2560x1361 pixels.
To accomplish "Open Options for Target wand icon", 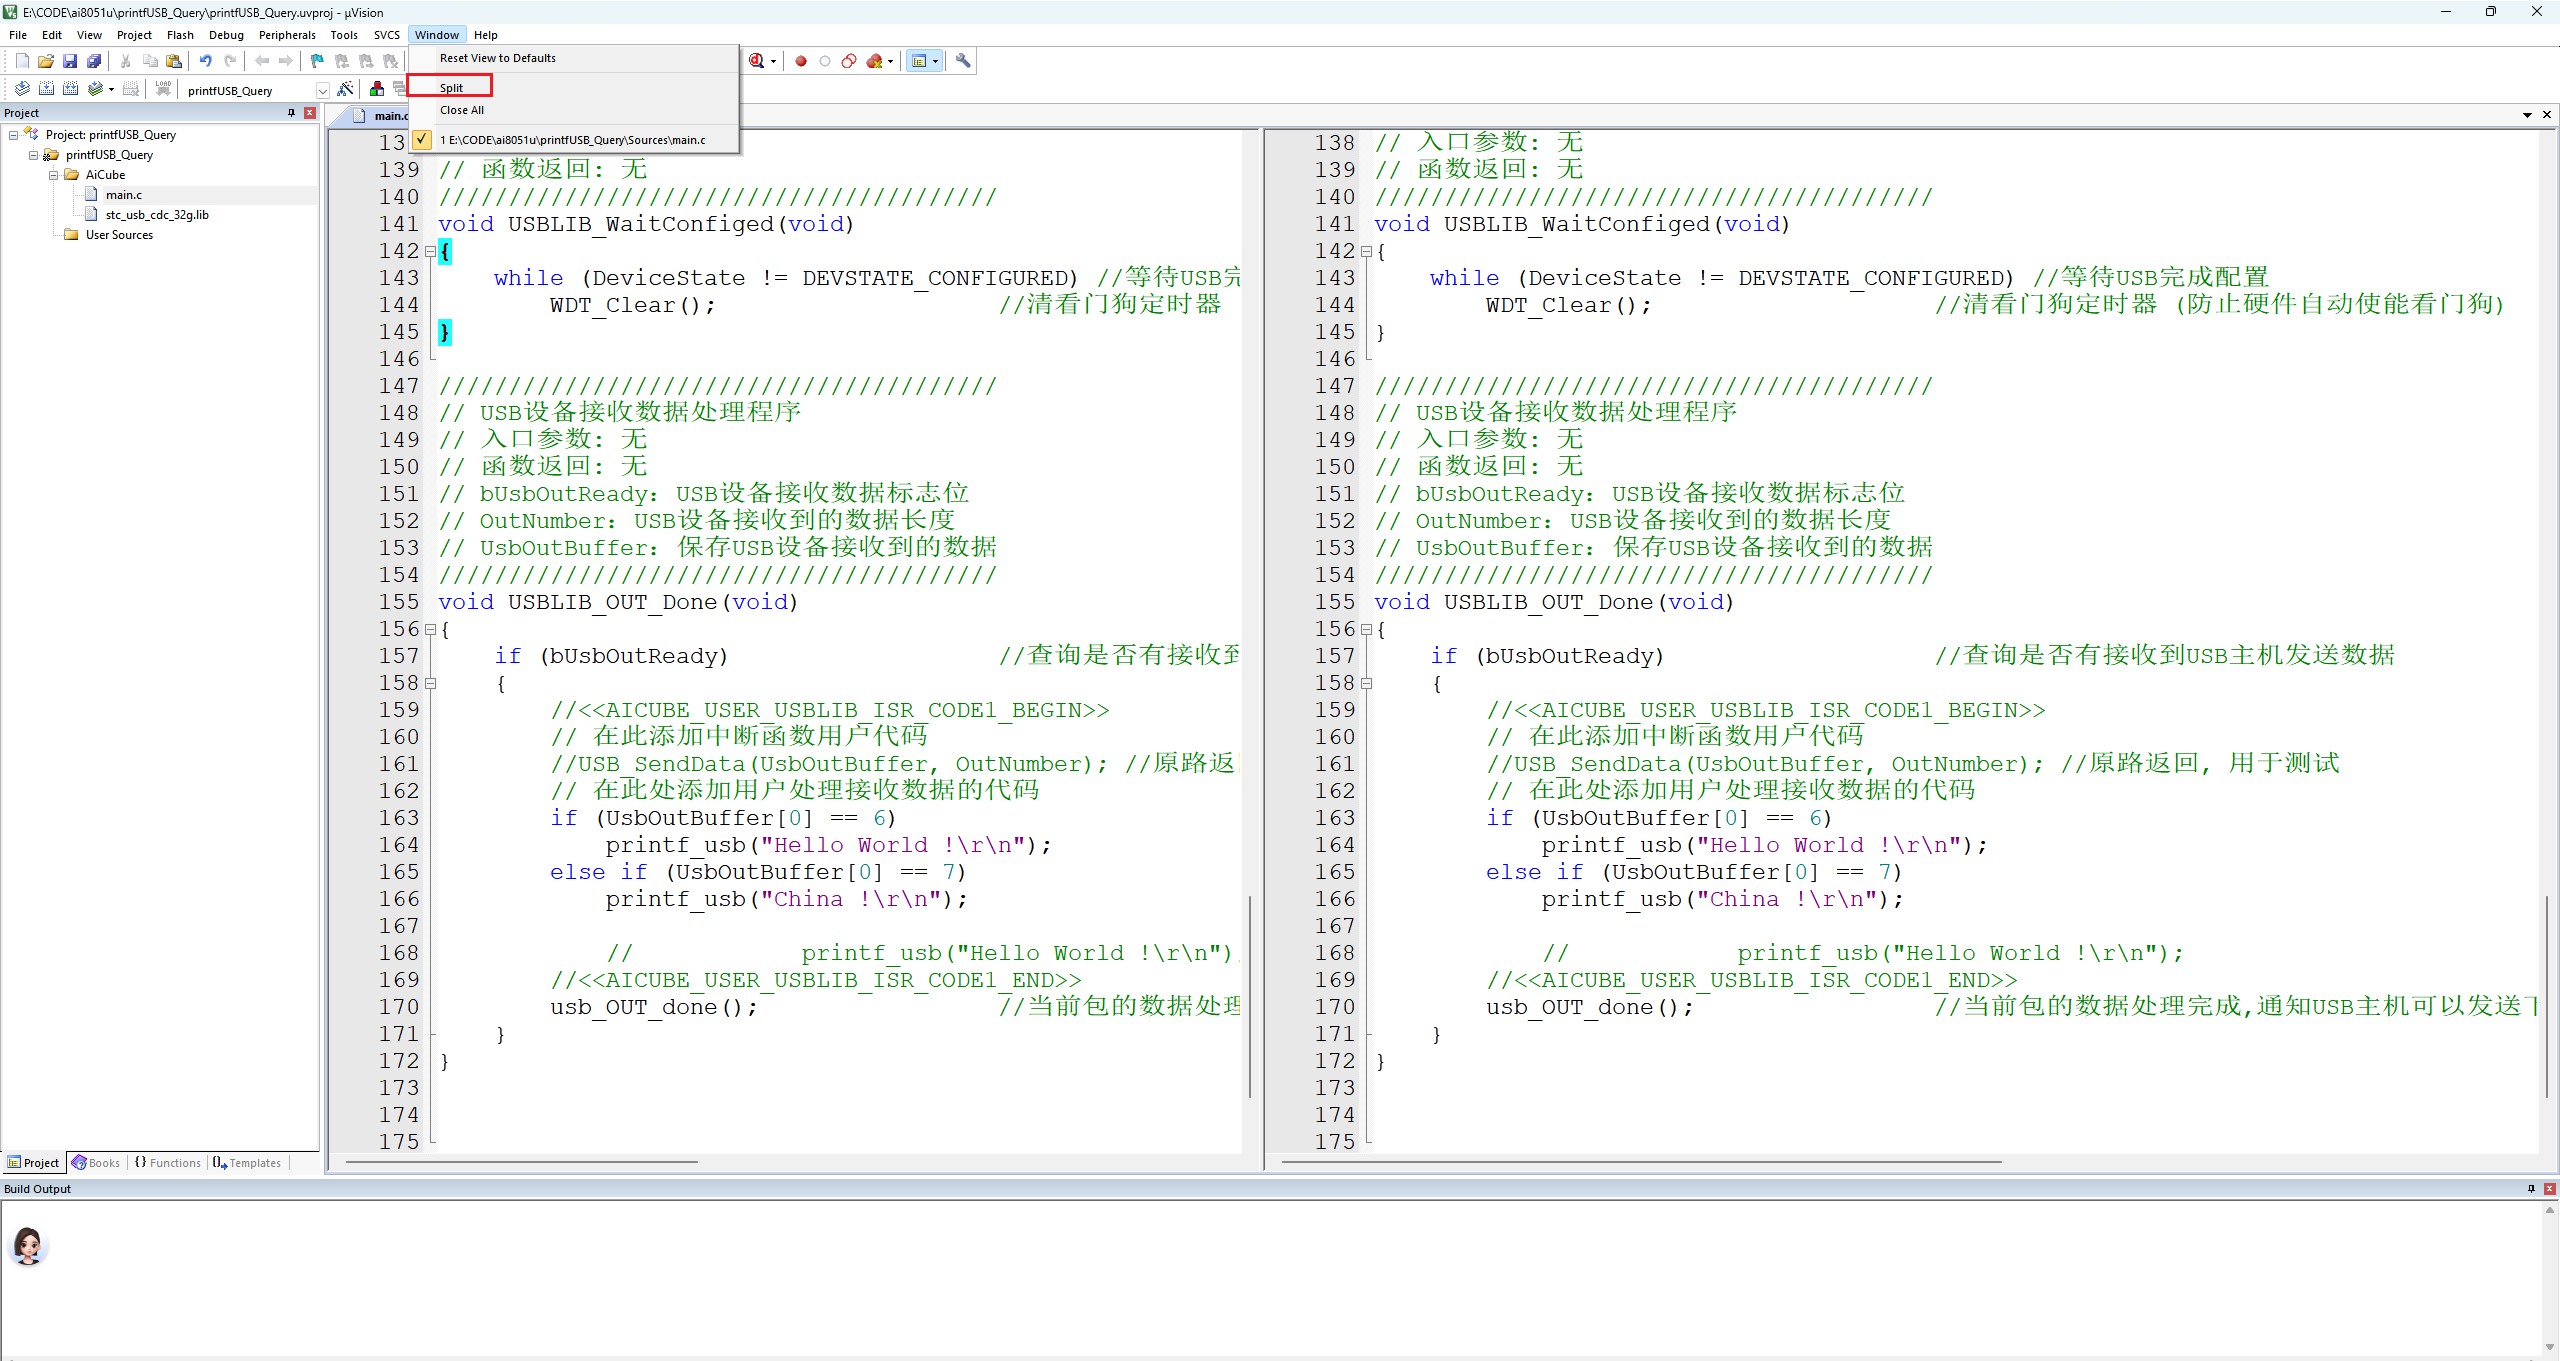I will click(x=345, y=89).
